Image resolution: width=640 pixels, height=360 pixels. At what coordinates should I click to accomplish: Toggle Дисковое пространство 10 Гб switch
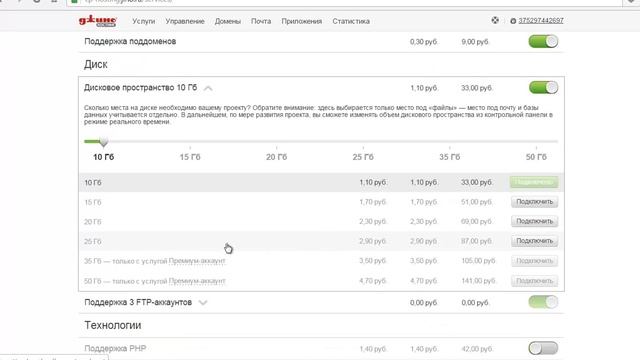pos(543,87)
